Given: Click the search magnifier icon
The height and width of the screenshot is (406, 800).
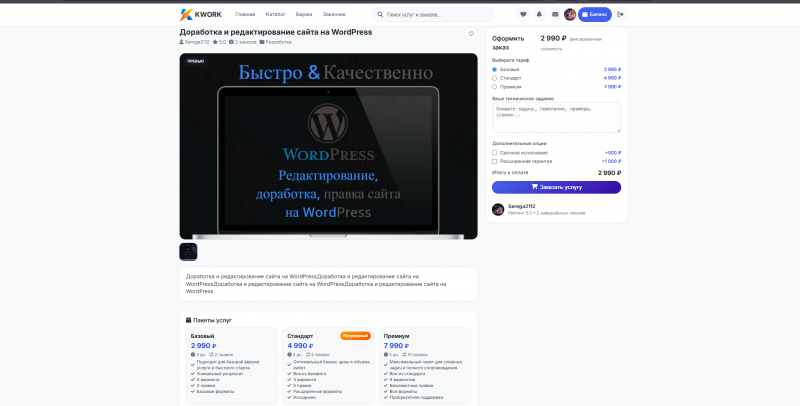Looking at the screenshot, I should coord(380,15).
